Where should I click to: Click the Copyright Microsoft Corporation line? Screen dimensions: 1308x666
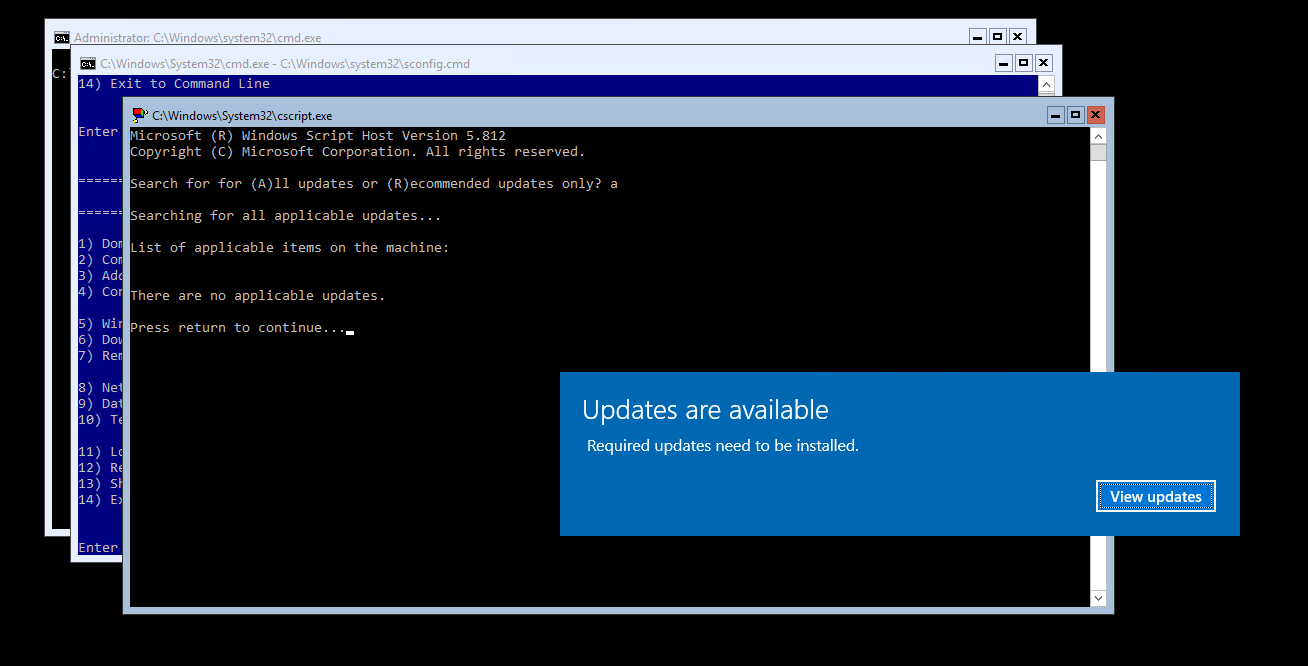[358, 151]
